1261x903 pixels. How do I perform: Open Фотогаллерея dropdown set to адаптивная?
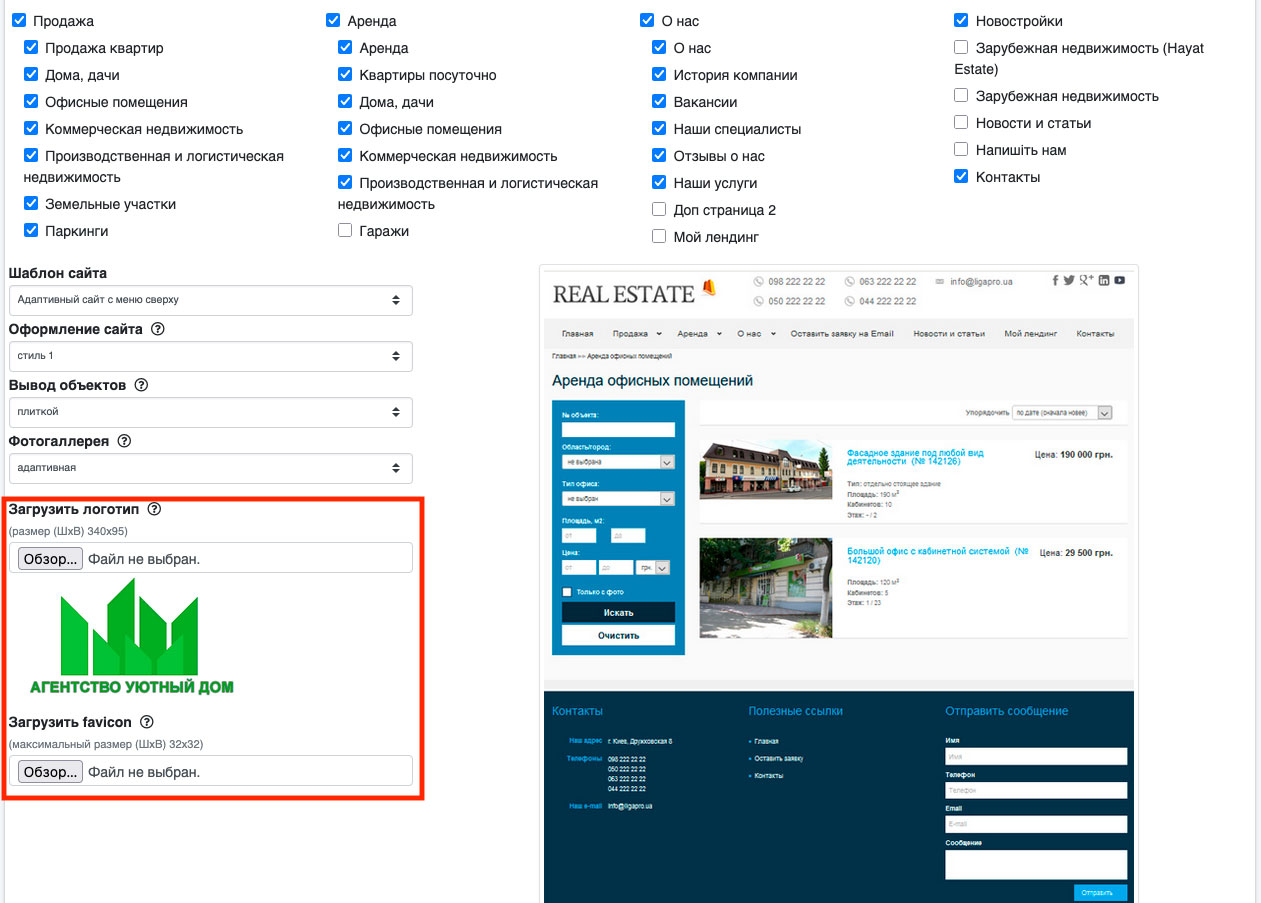click(x=210, y=468)
